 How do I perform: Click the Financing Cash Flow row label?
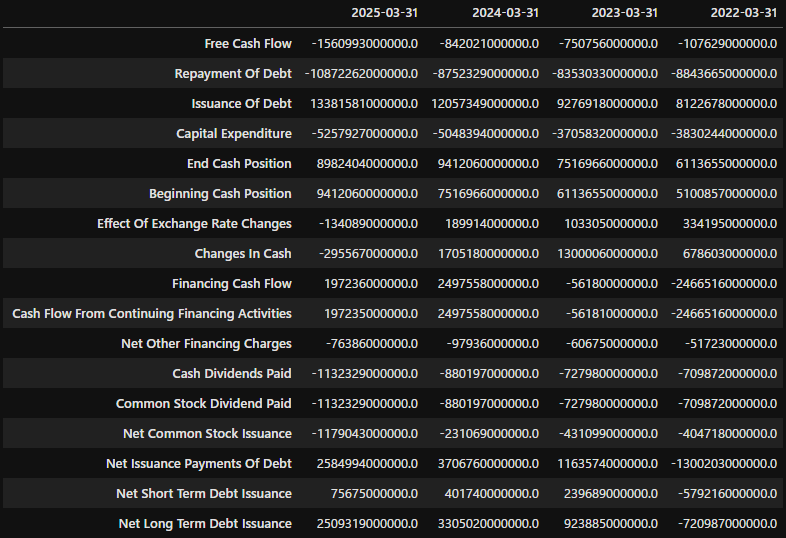pos(231,283)
